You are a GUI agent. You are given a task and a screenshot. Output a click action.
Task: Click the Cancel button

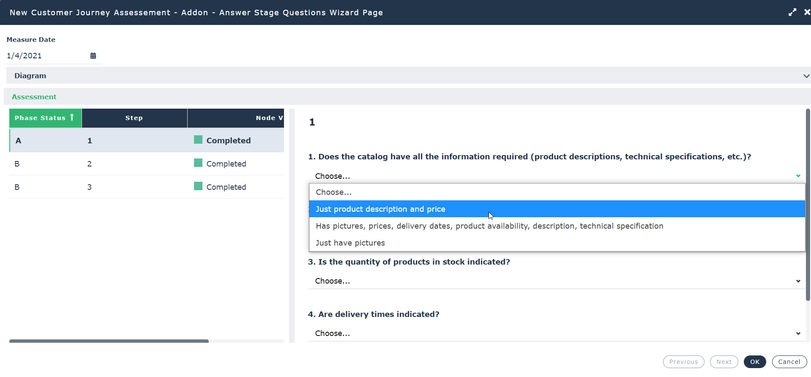789,361
